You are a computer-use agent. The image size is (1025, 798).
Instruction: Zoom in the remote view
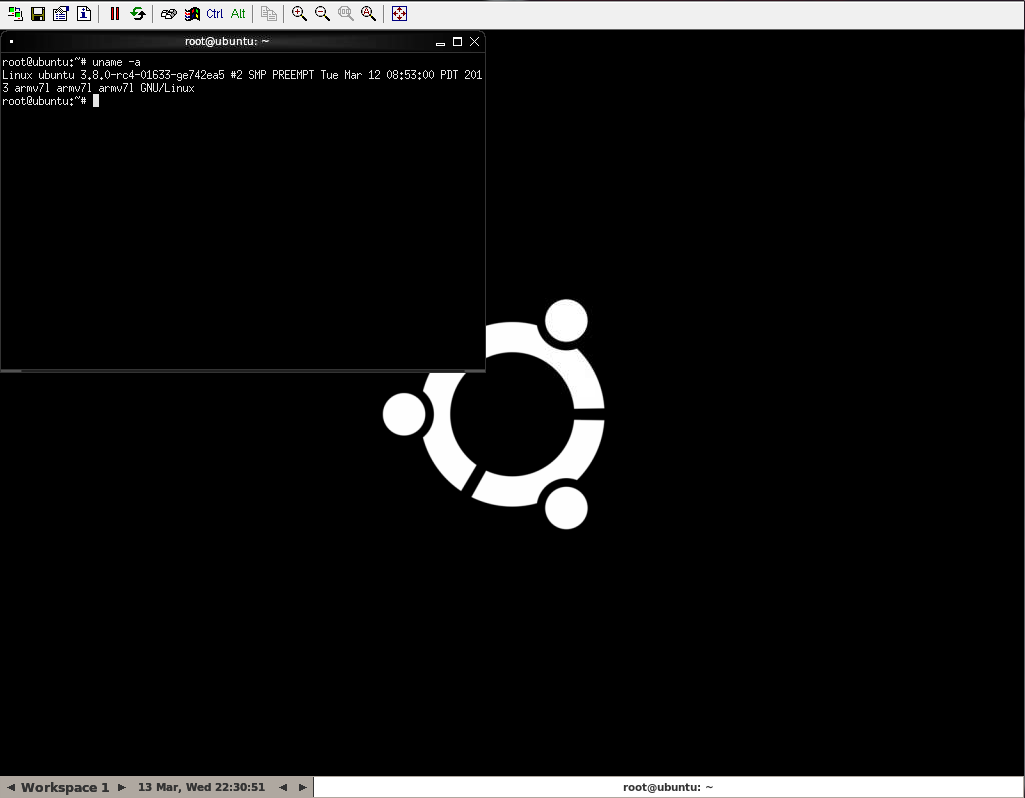[299, 14]
